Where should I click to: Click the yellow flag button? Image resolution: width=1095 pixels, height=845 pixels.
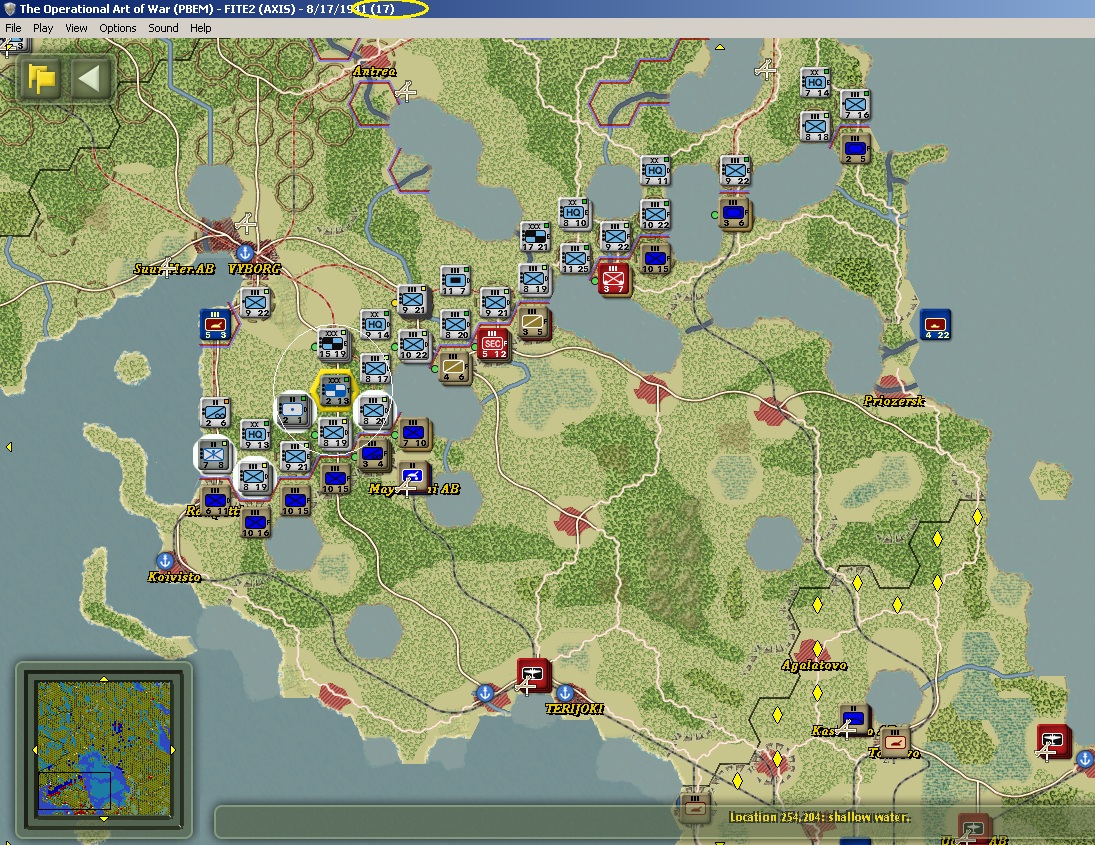[42, 78]
